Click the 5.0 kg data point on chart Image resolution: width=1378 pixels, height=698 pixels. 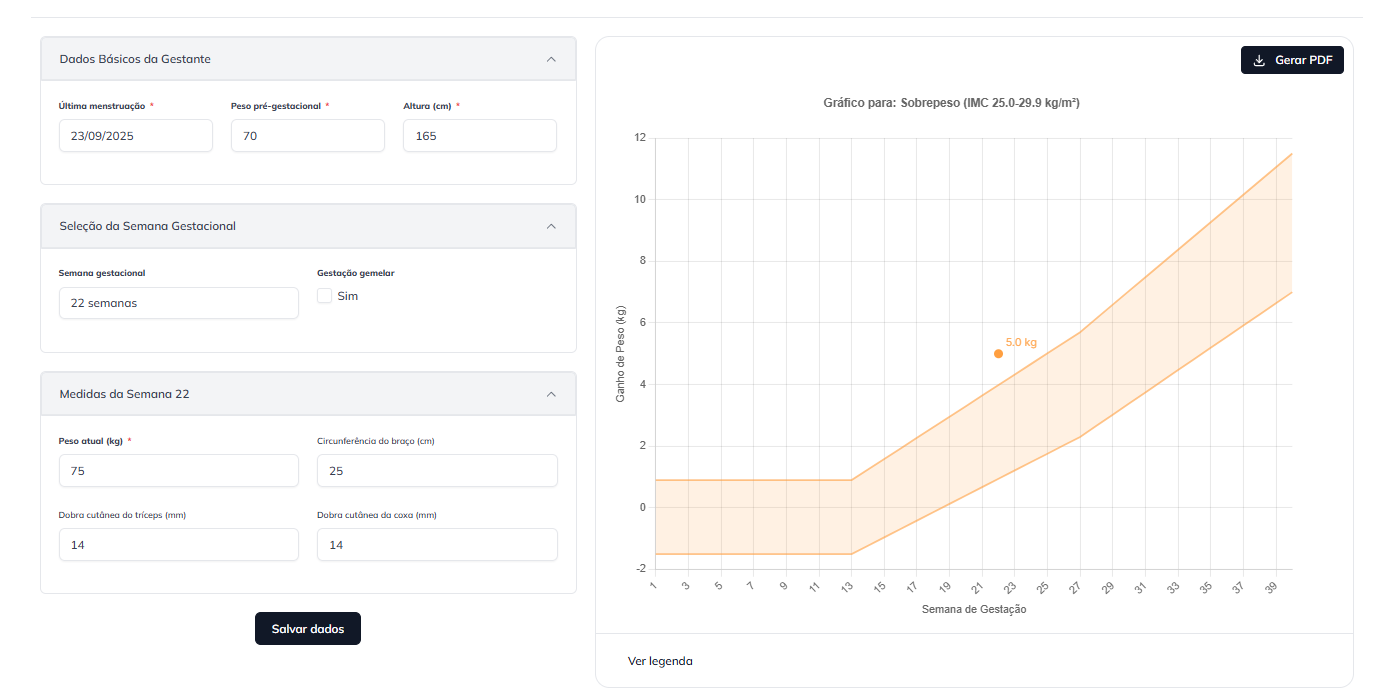(x=998, y=354)
